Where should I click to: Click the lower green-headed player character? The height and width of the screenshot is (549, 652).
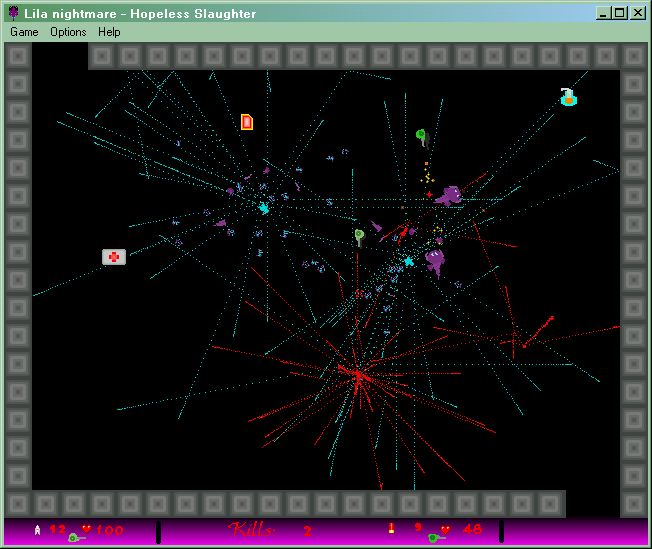pos(359,237)
